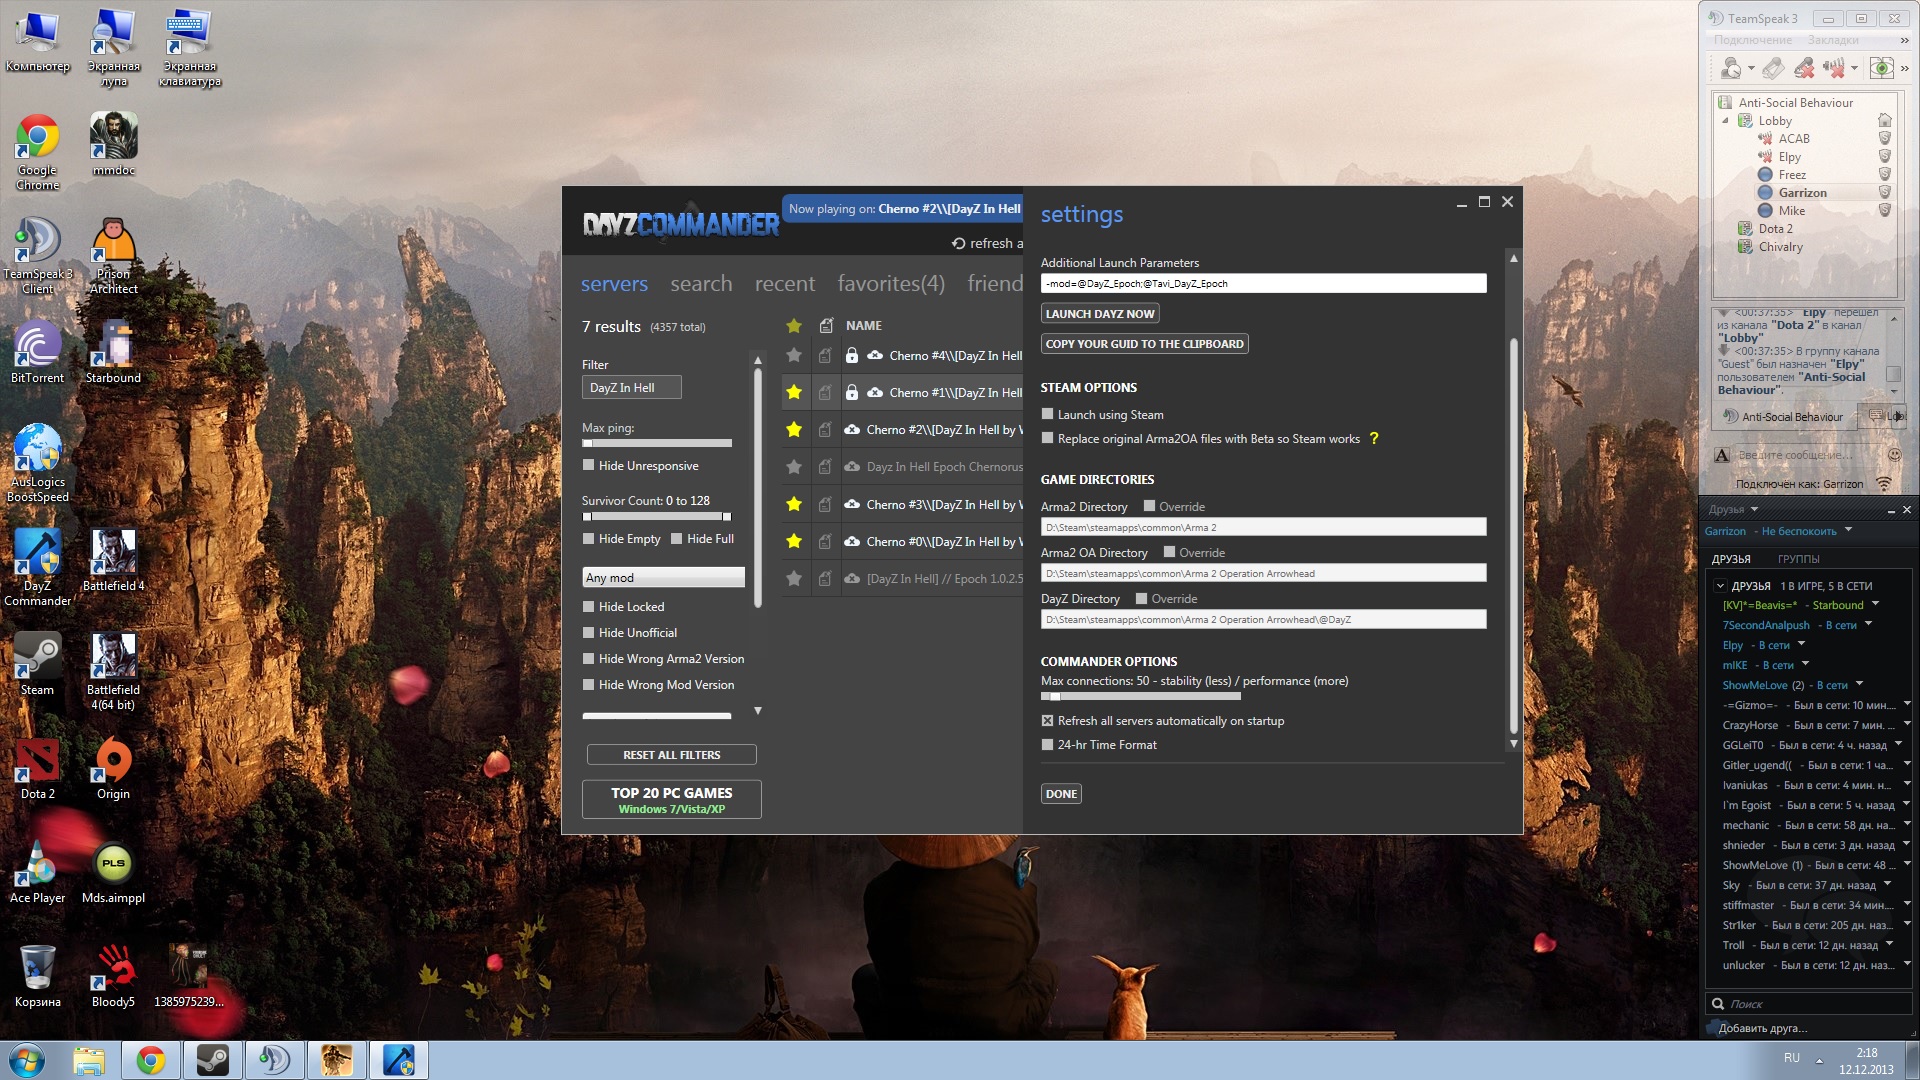Click LAUNCH DAYZ NOW button
Image resolution: width=1920 pixels, height=1080 pixels.
1100,313
